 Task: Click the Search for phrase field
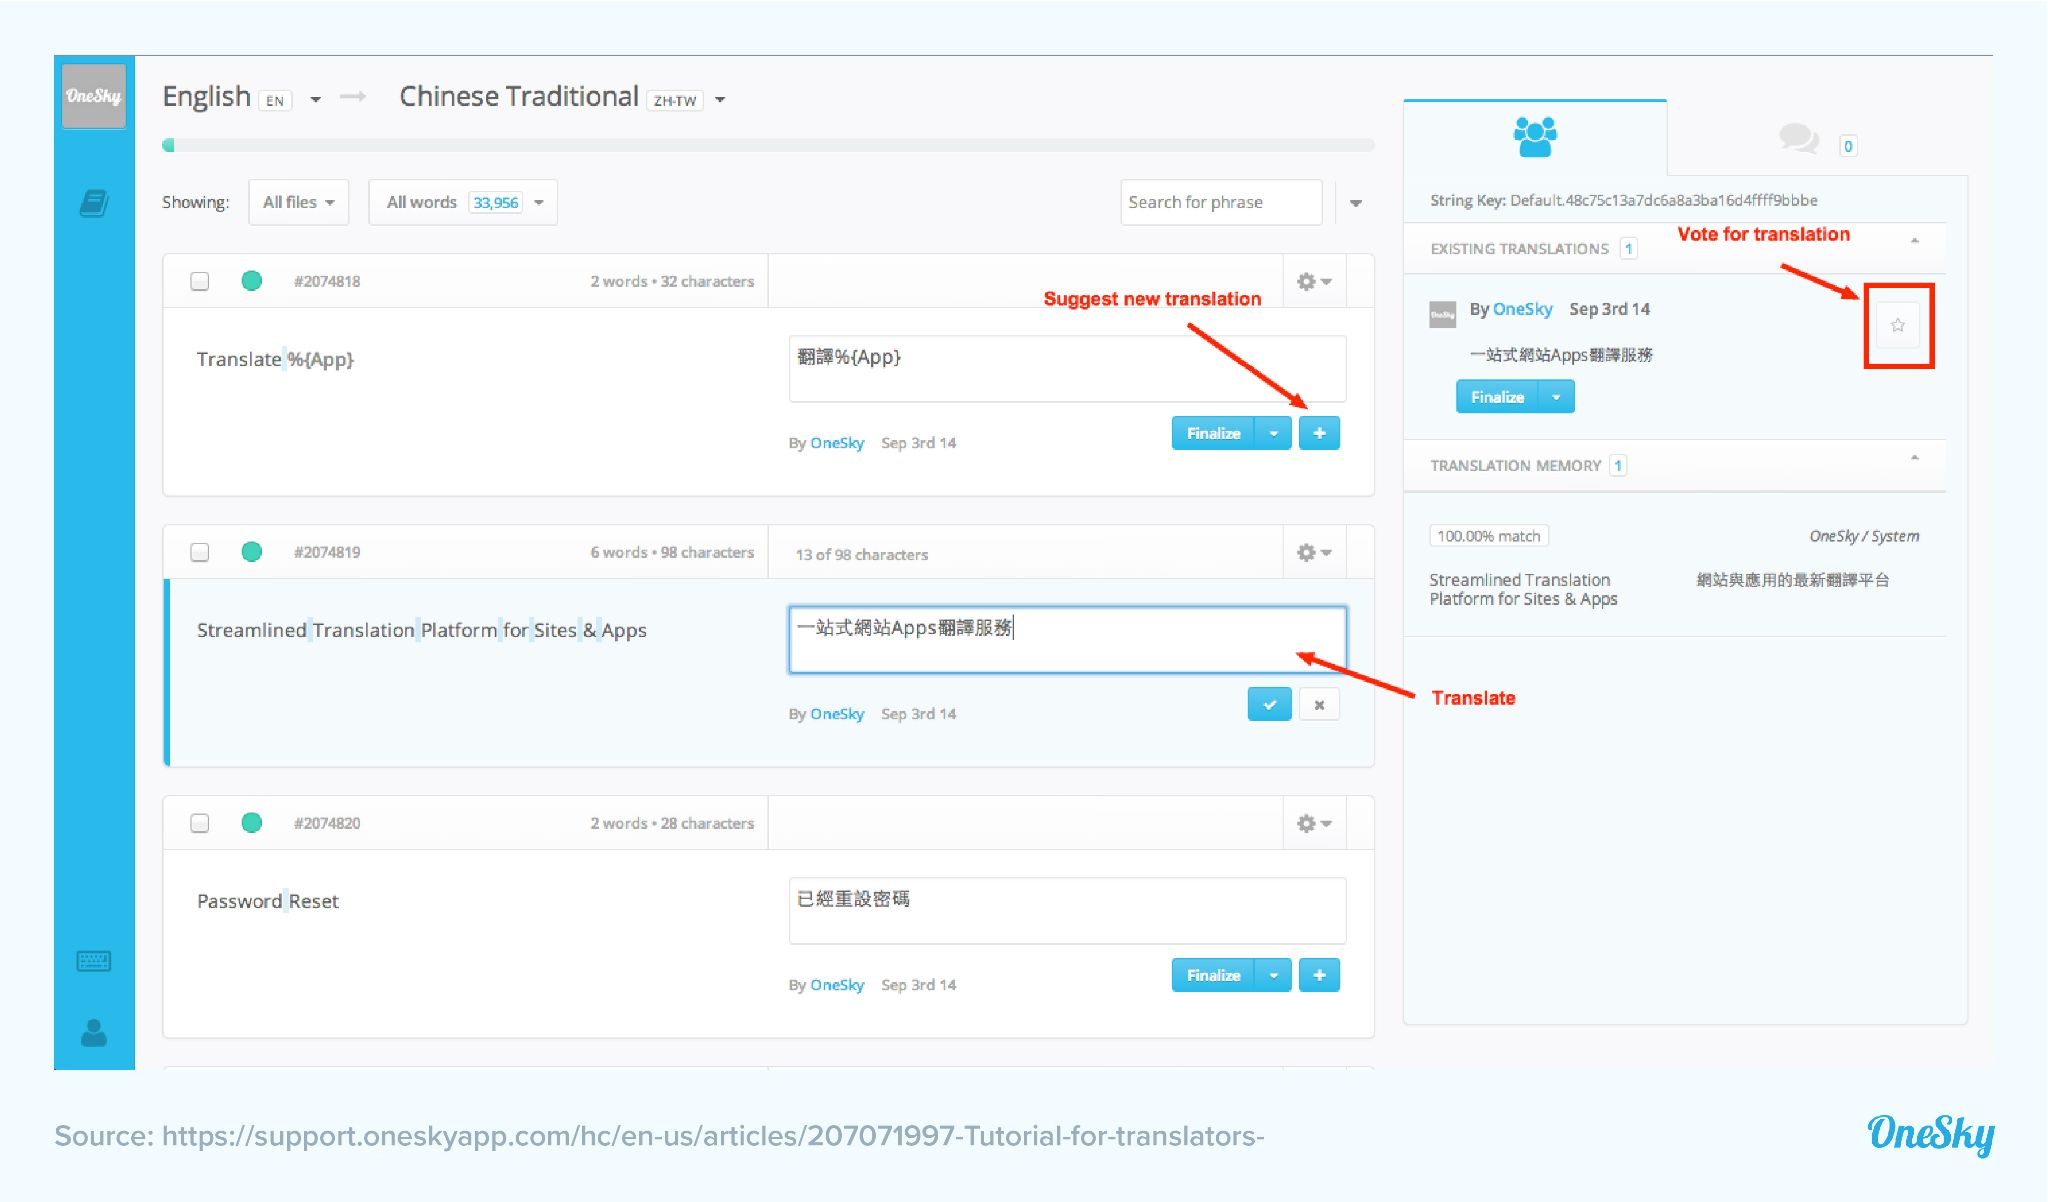click(x=1221, y=202)
